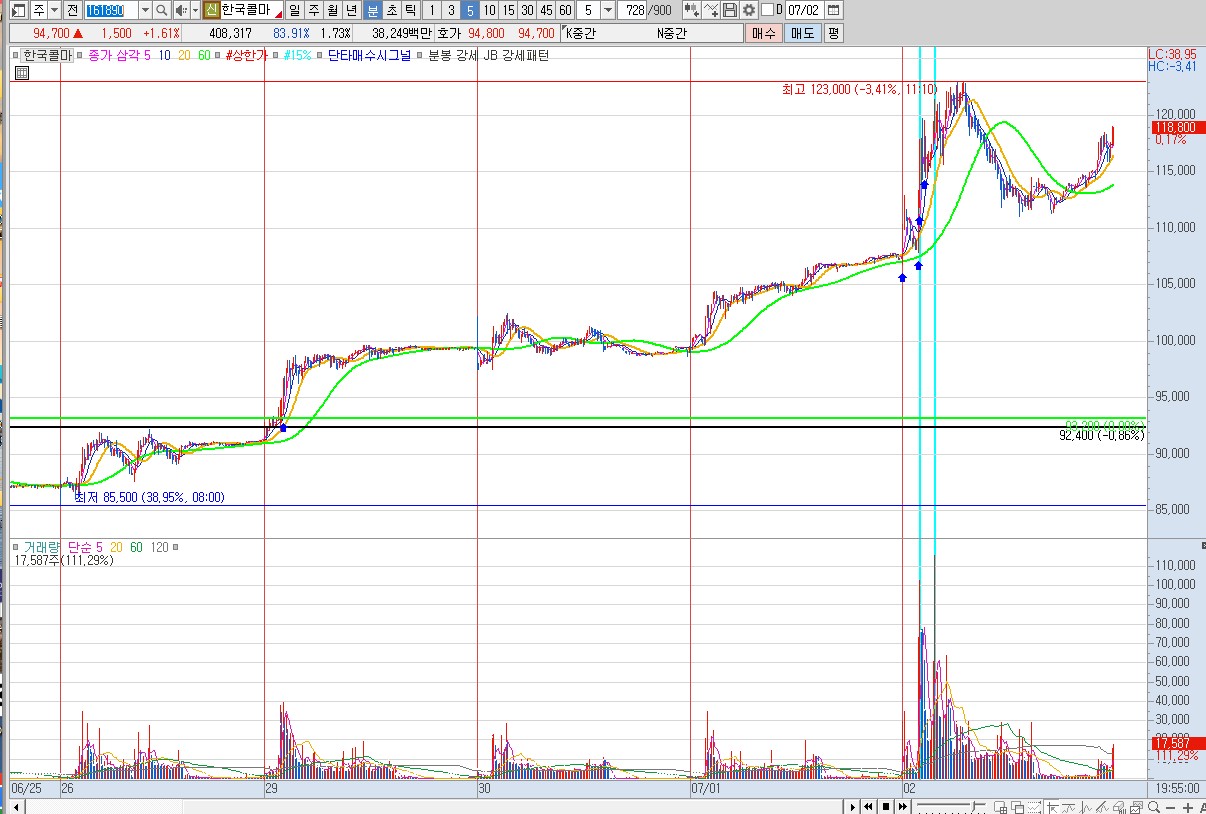
Task: Select the 초 second period tab
Action: point(392,10)
